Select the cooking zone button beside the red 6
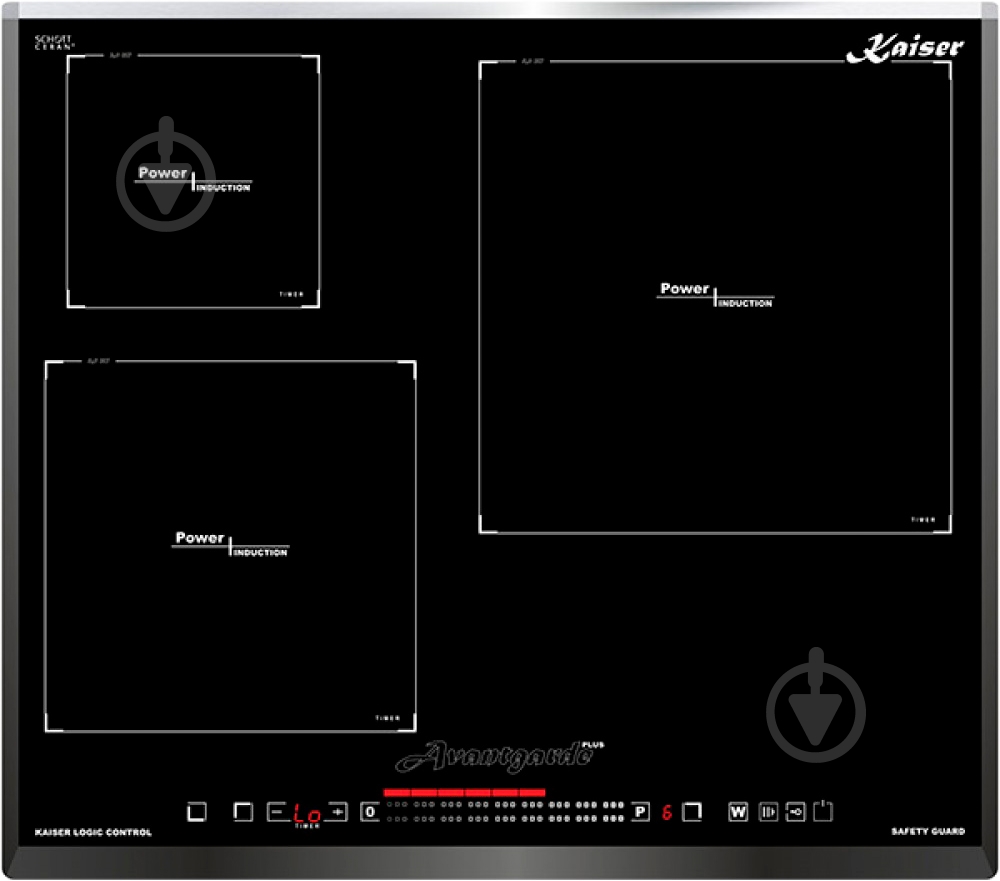This screenshot has height=881, width=1000. (x=692, y=811)
